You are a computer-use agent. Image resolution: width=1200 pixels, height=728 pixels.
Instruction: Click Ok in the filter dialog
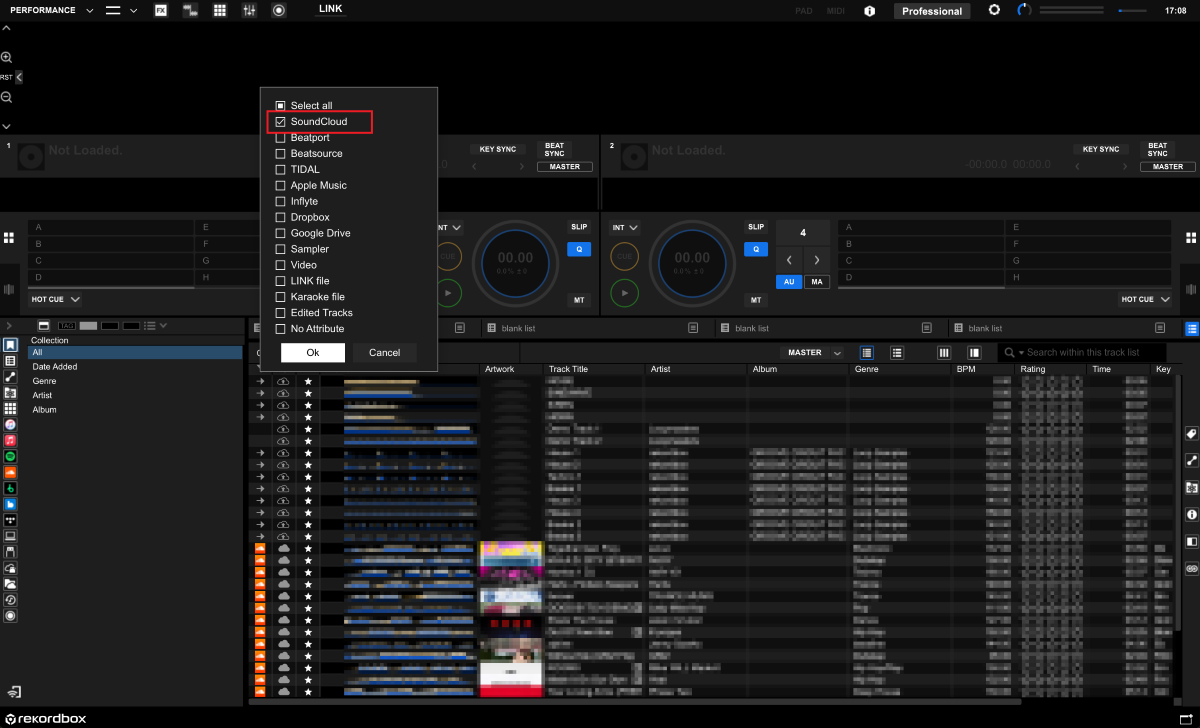point(313,352)
